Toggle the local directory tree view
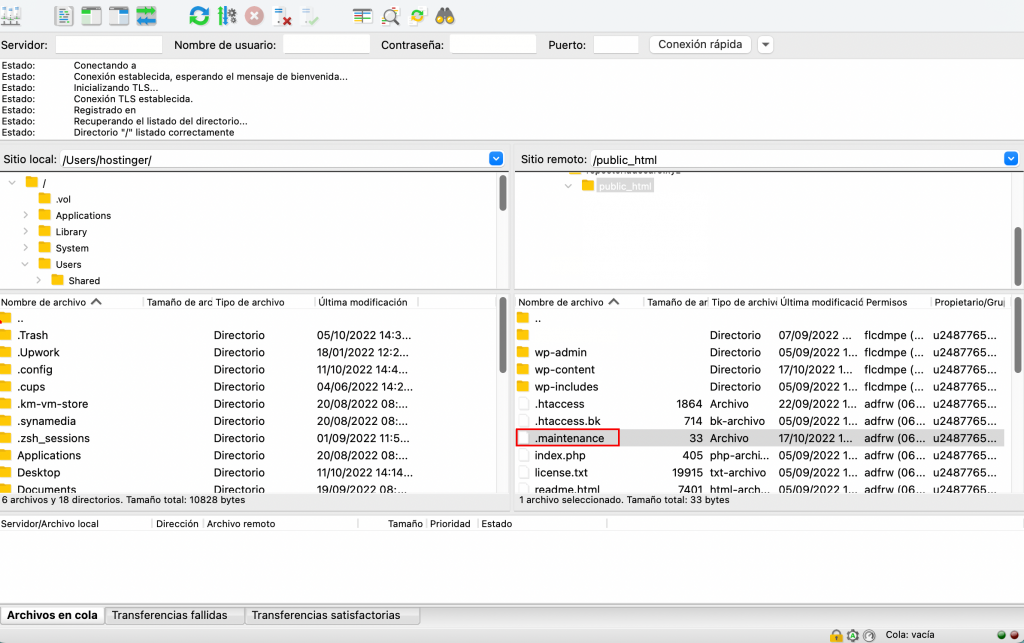This screenshot has height=643, width=1024. click(91, 15)
